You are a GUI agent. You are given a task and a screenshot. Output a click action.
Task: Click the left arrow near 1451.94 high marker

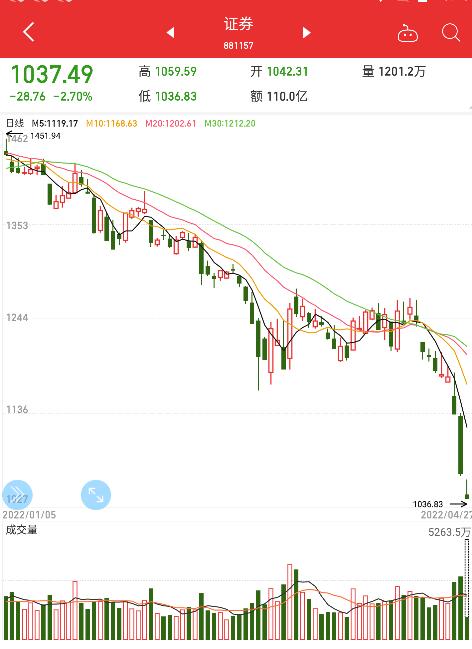(x=14, y=134)
